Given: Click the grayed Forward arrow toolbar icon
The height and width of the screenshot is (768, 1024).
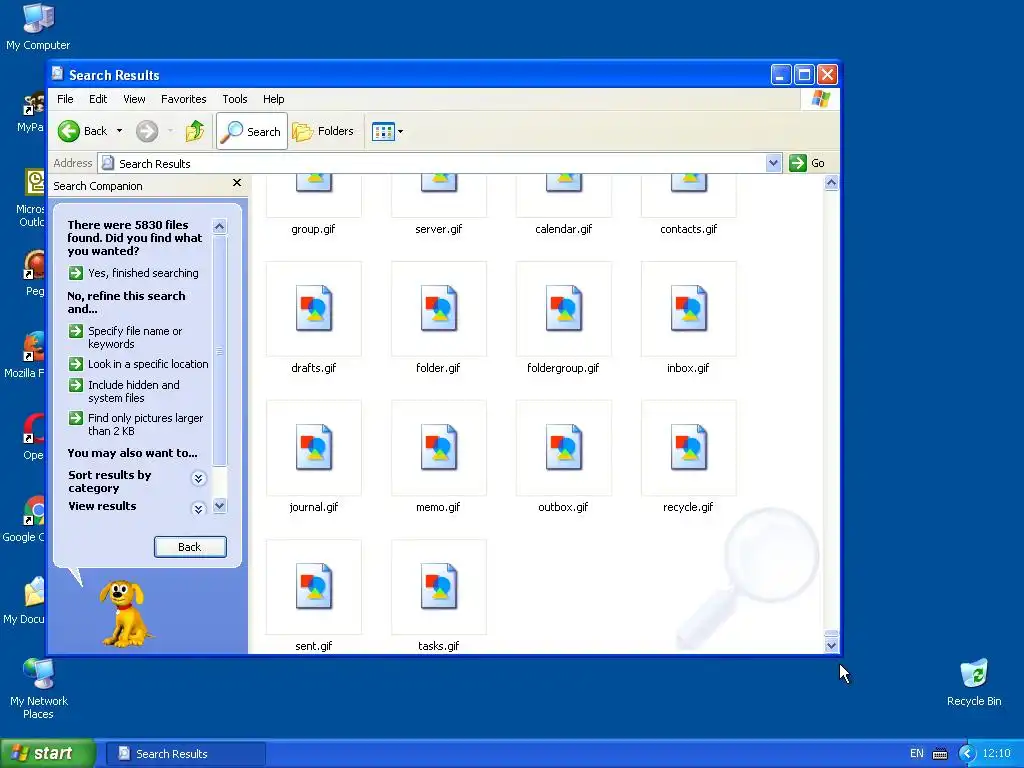Looking at the screenshot, I should pos(147,131).
